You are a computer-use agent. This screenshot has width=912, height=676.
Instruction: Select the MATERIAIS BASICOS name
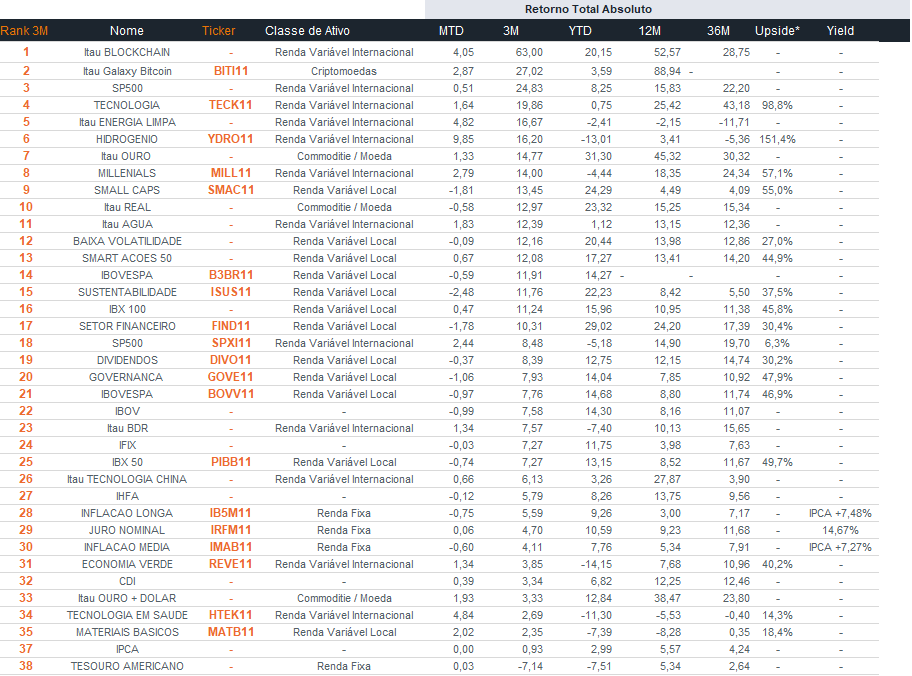tap(127, 632)
